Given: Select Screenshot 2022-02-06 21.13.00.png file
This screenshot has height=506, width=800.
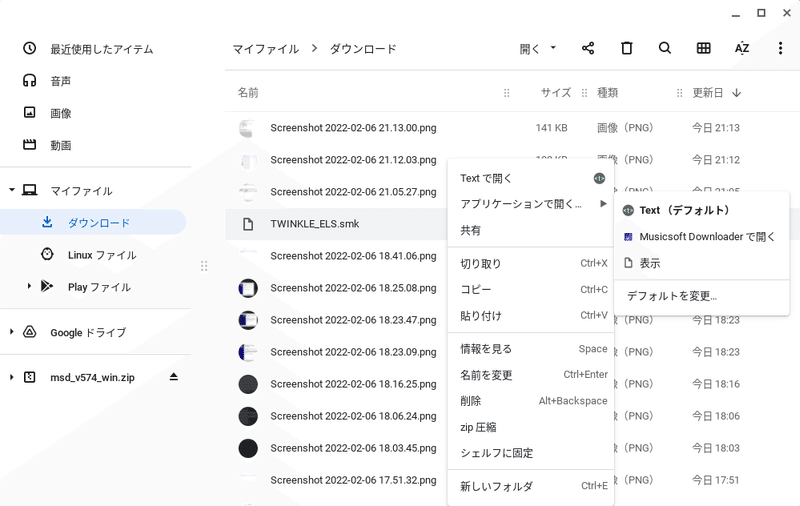Looking at the screenshot, I should [353, 128].
